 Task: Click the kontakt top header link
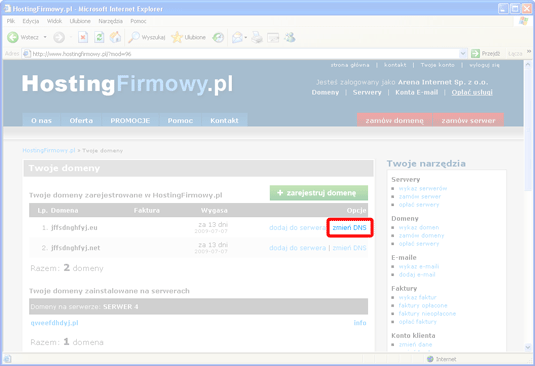[x=395, y=65]
